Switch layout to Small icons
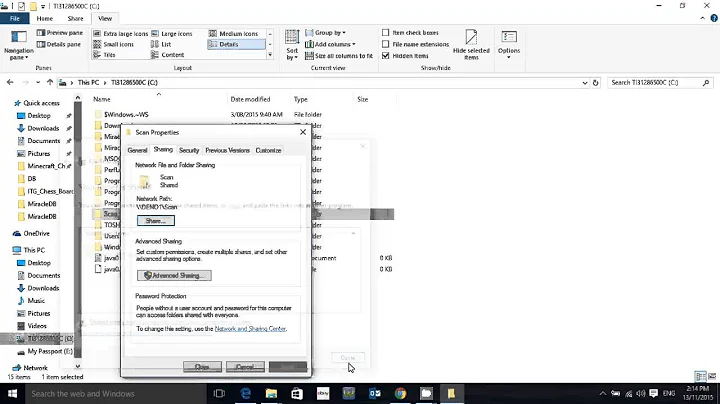The width and height of the screenshot is (720, 404). (113, 44)
